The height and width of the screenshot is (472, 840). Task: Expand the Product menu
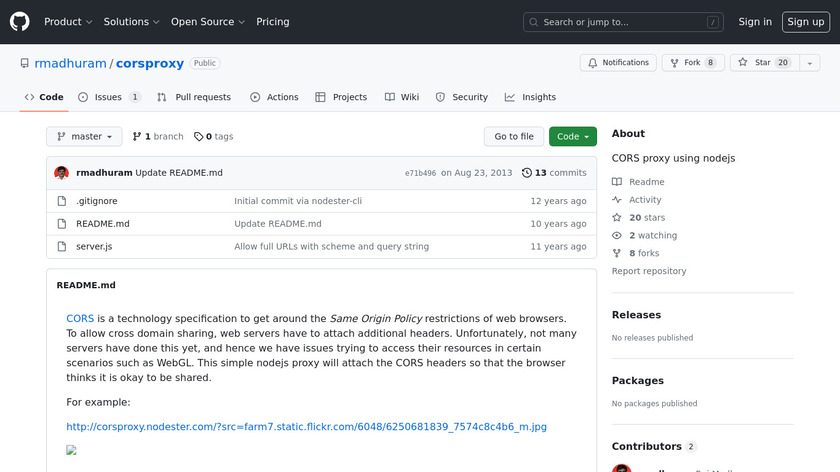tap(68, 22)
